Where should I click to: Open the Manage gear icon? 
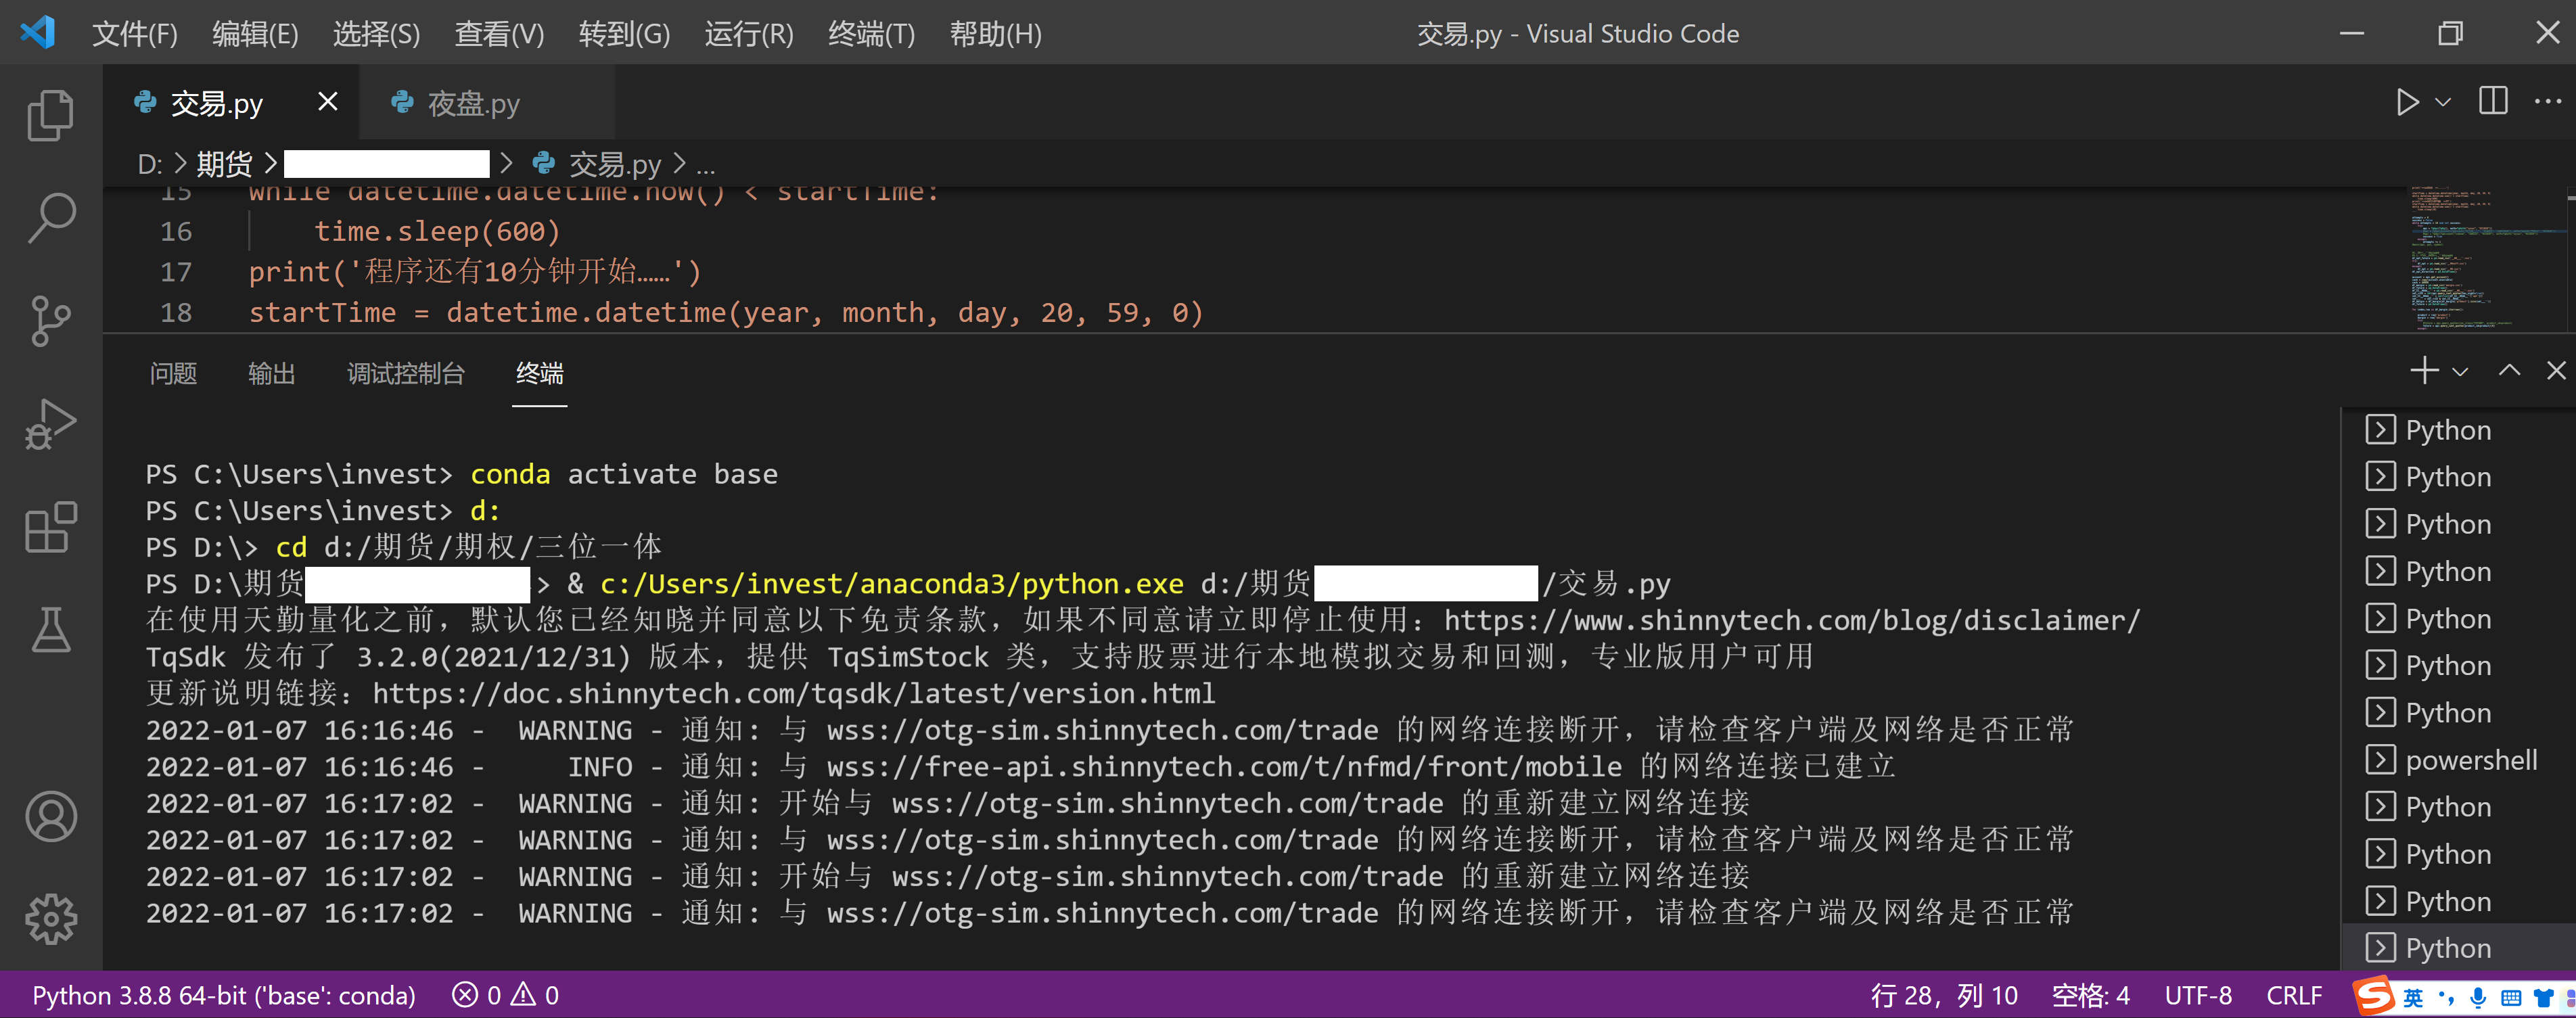point(51,919)
